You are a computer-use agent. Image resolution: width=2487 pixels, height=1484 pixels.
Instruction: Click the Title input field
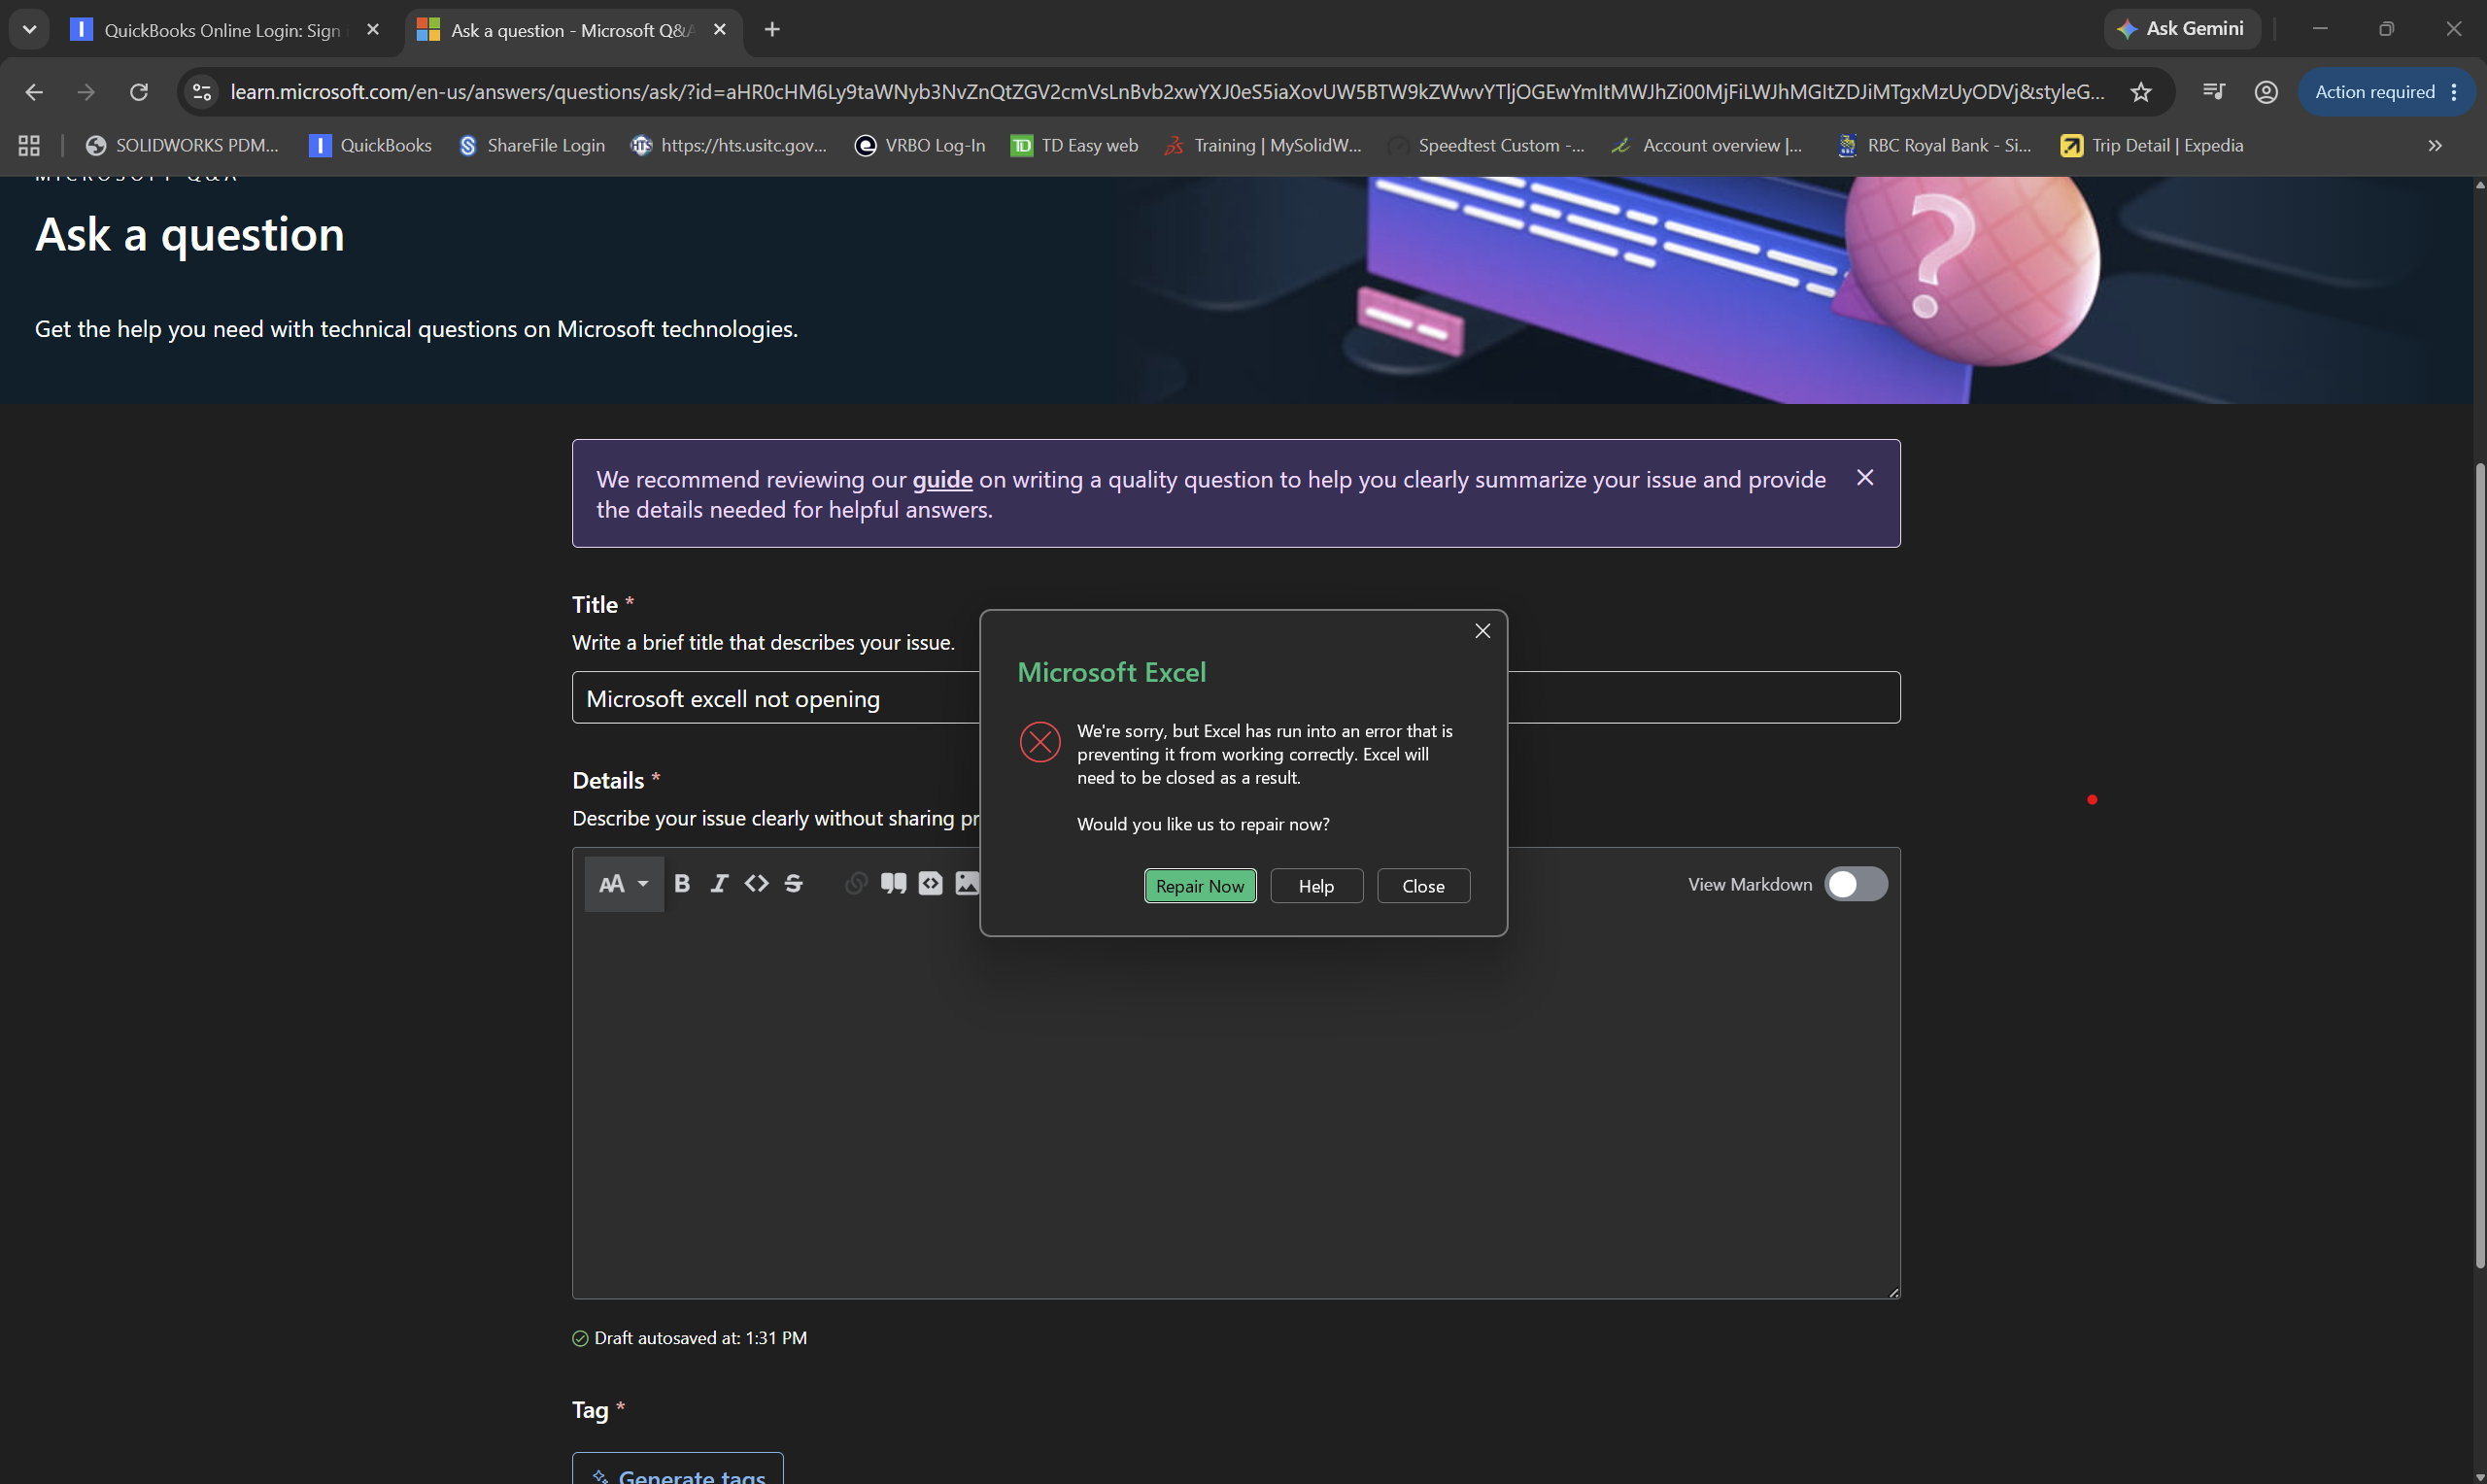click(1236, 698)
